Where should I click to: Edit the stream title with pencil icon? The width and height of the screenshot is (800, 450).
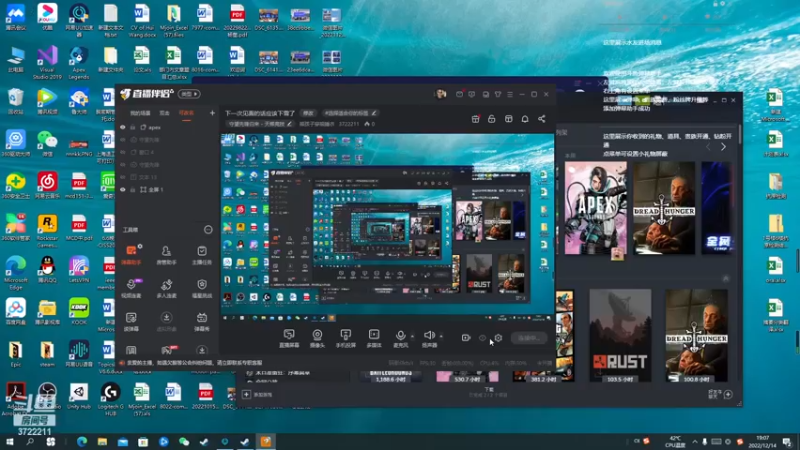tap(374, 113)
